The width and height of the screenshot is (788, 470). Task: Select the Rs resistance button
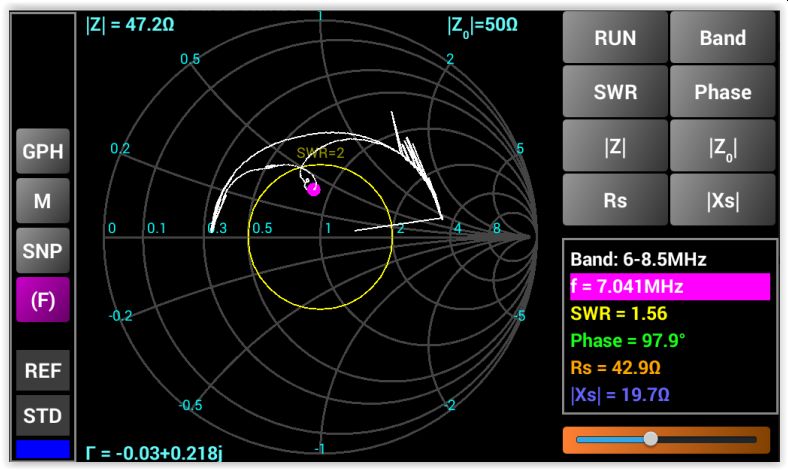[x=615, y=200]
